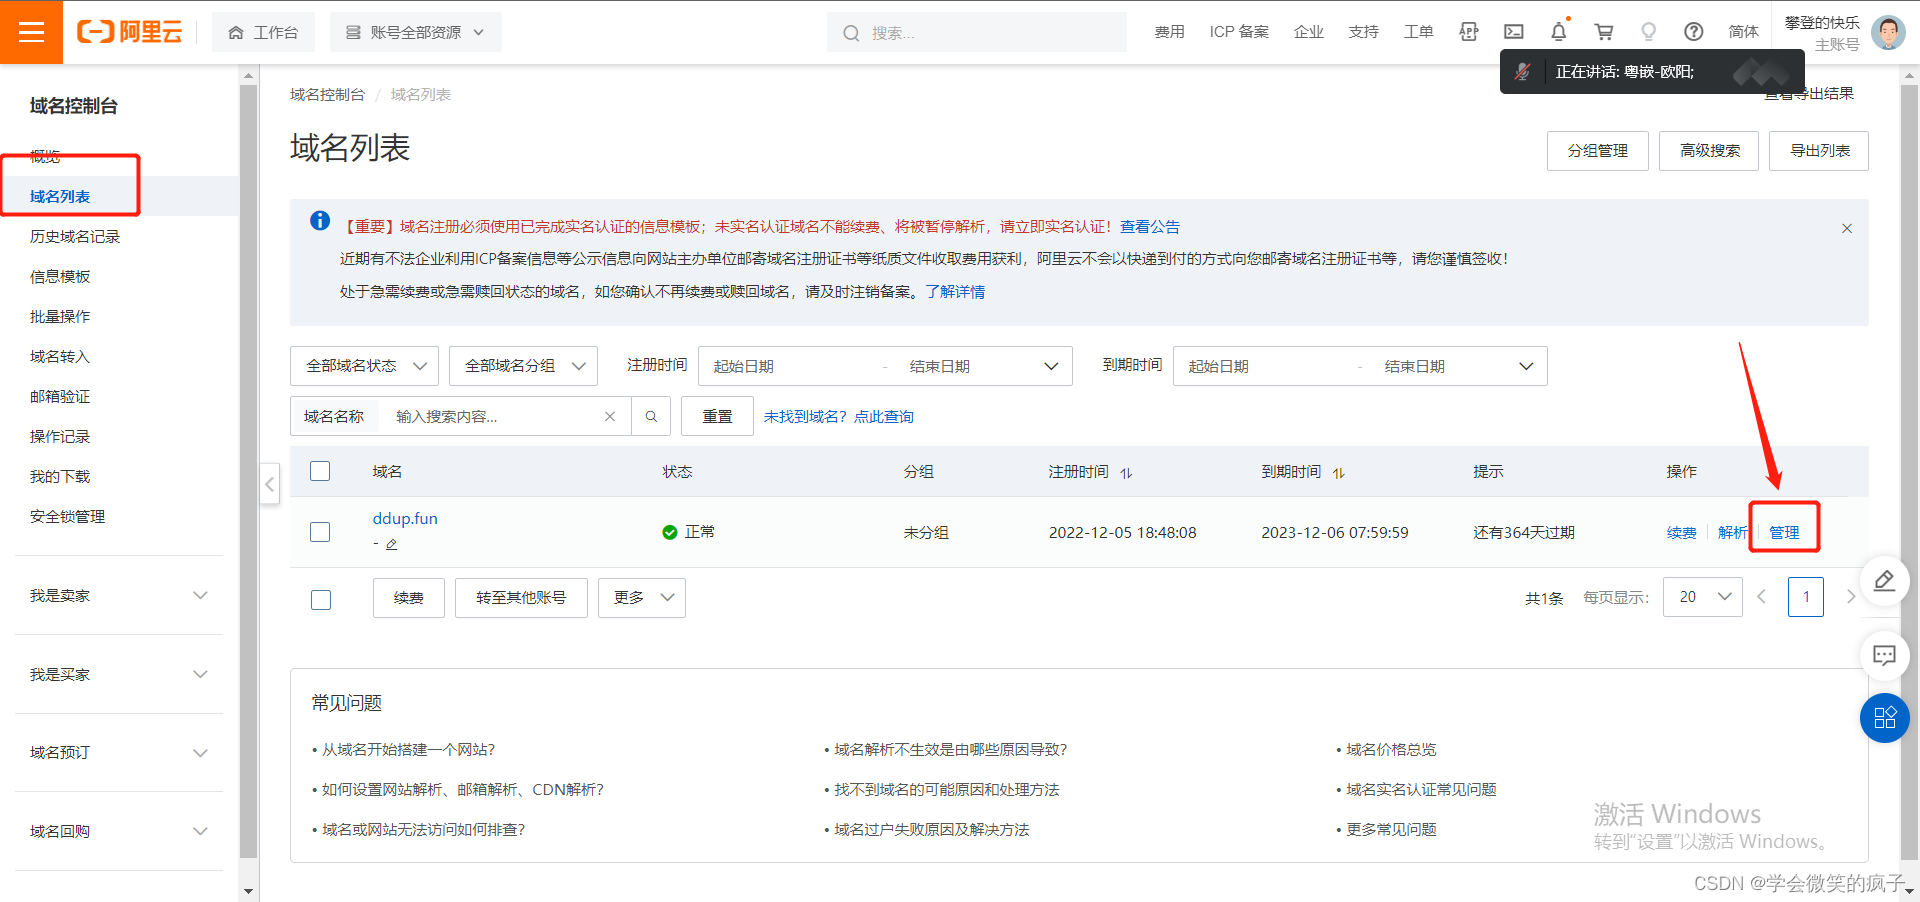Open the ICP 备案 menu
The width and height of the screenshot is (1920, 902).
pos(1239,32)
